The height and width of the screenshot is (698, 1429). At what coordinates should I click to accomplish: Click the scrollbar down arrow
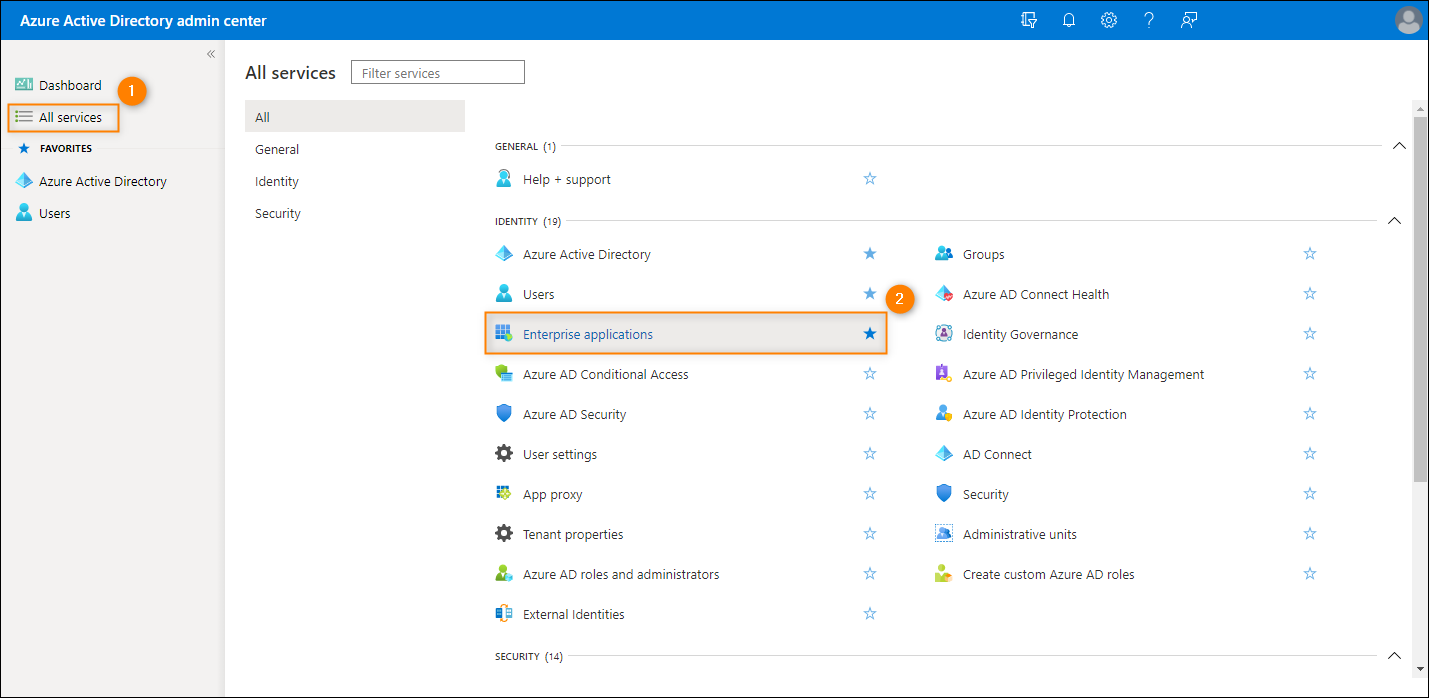[x=1420, y=667]
